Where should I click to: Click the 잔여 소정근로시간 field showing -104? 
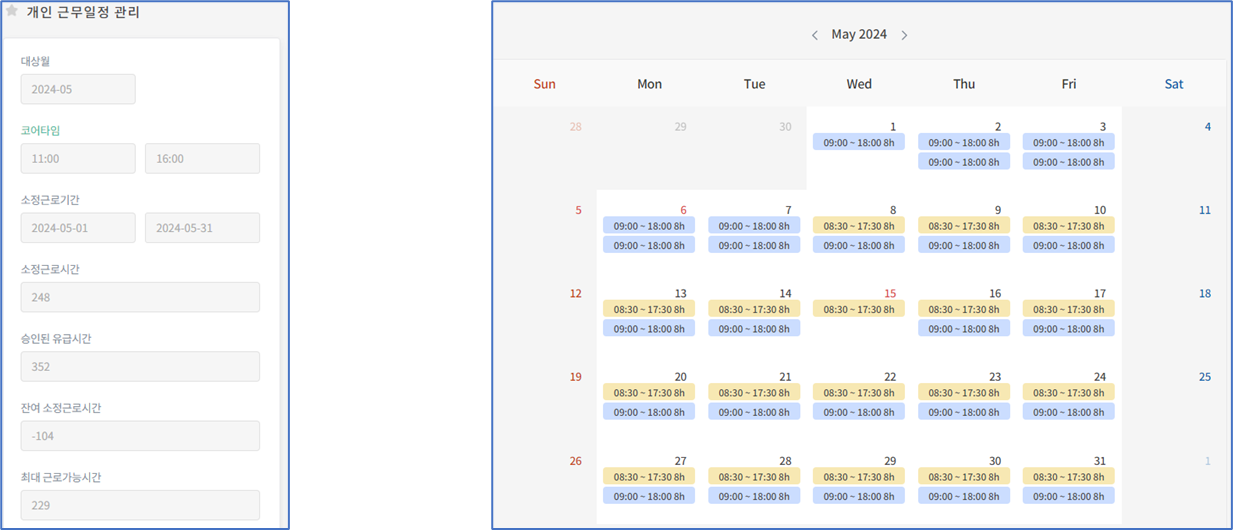point(140,436)
